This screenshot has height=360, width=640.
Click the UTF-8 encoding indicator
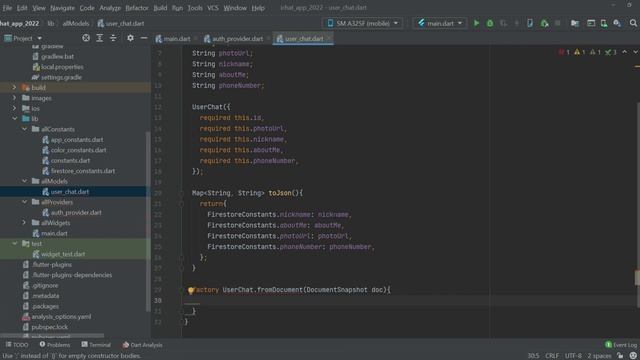click(x=573, y=356)
